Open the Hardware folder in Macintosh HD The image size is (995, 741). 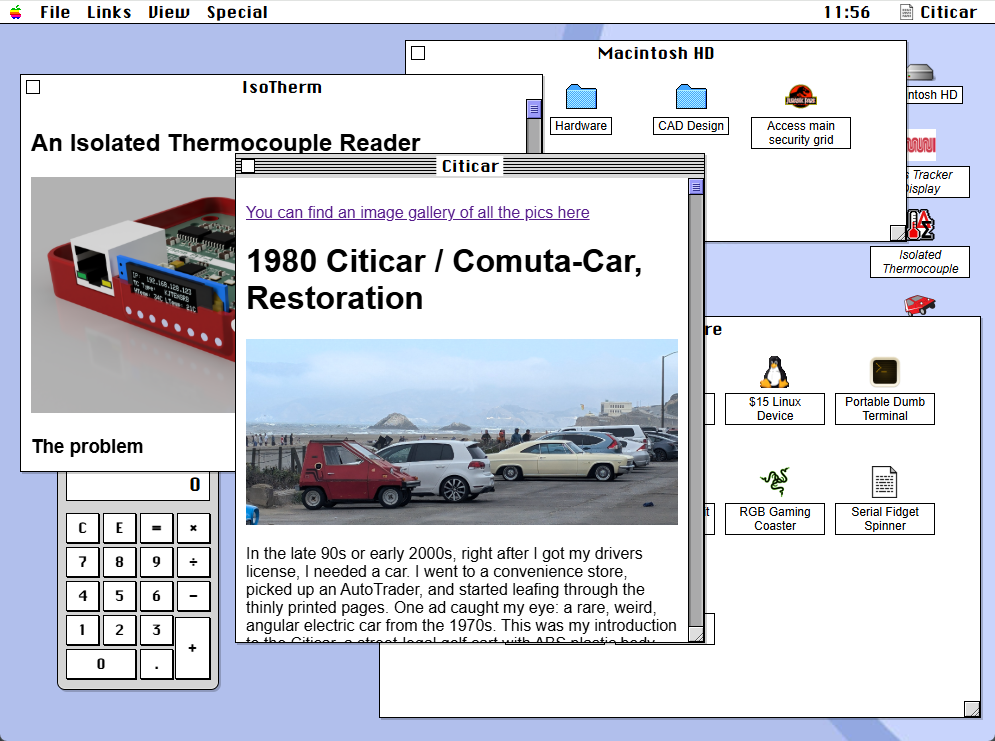click(581, 96)
